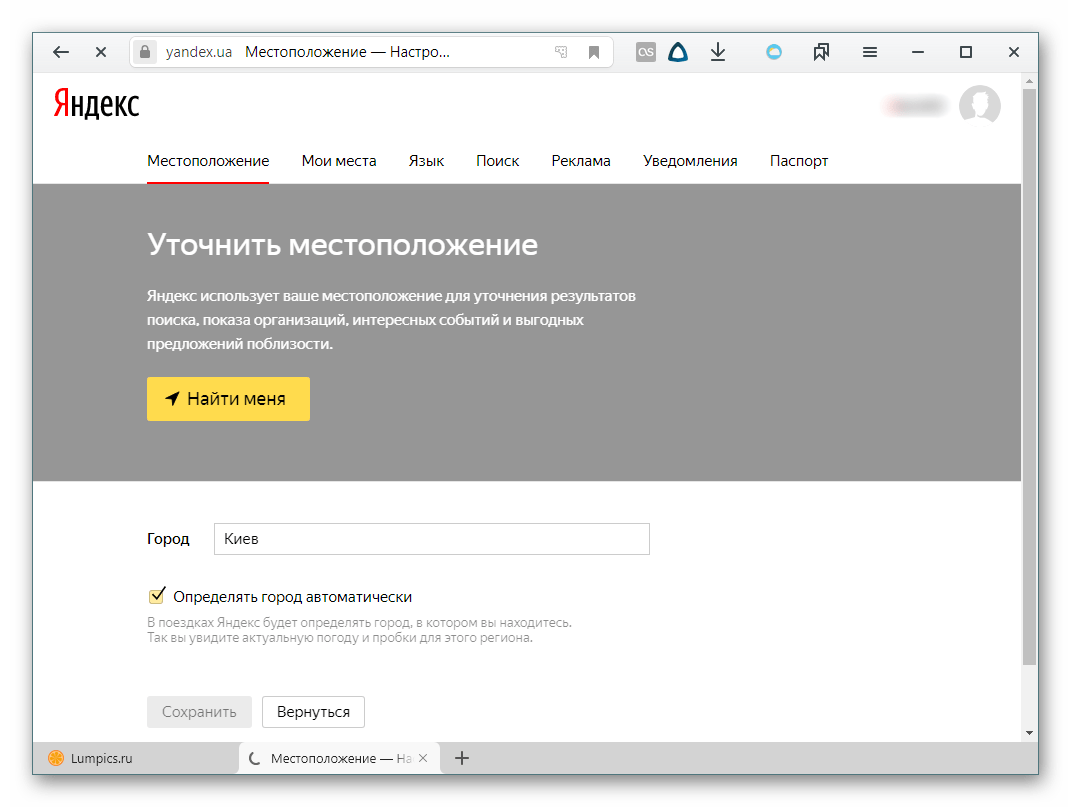Switch to the 'Мои места' tab
1071x807 pixels.
(339, 161)
